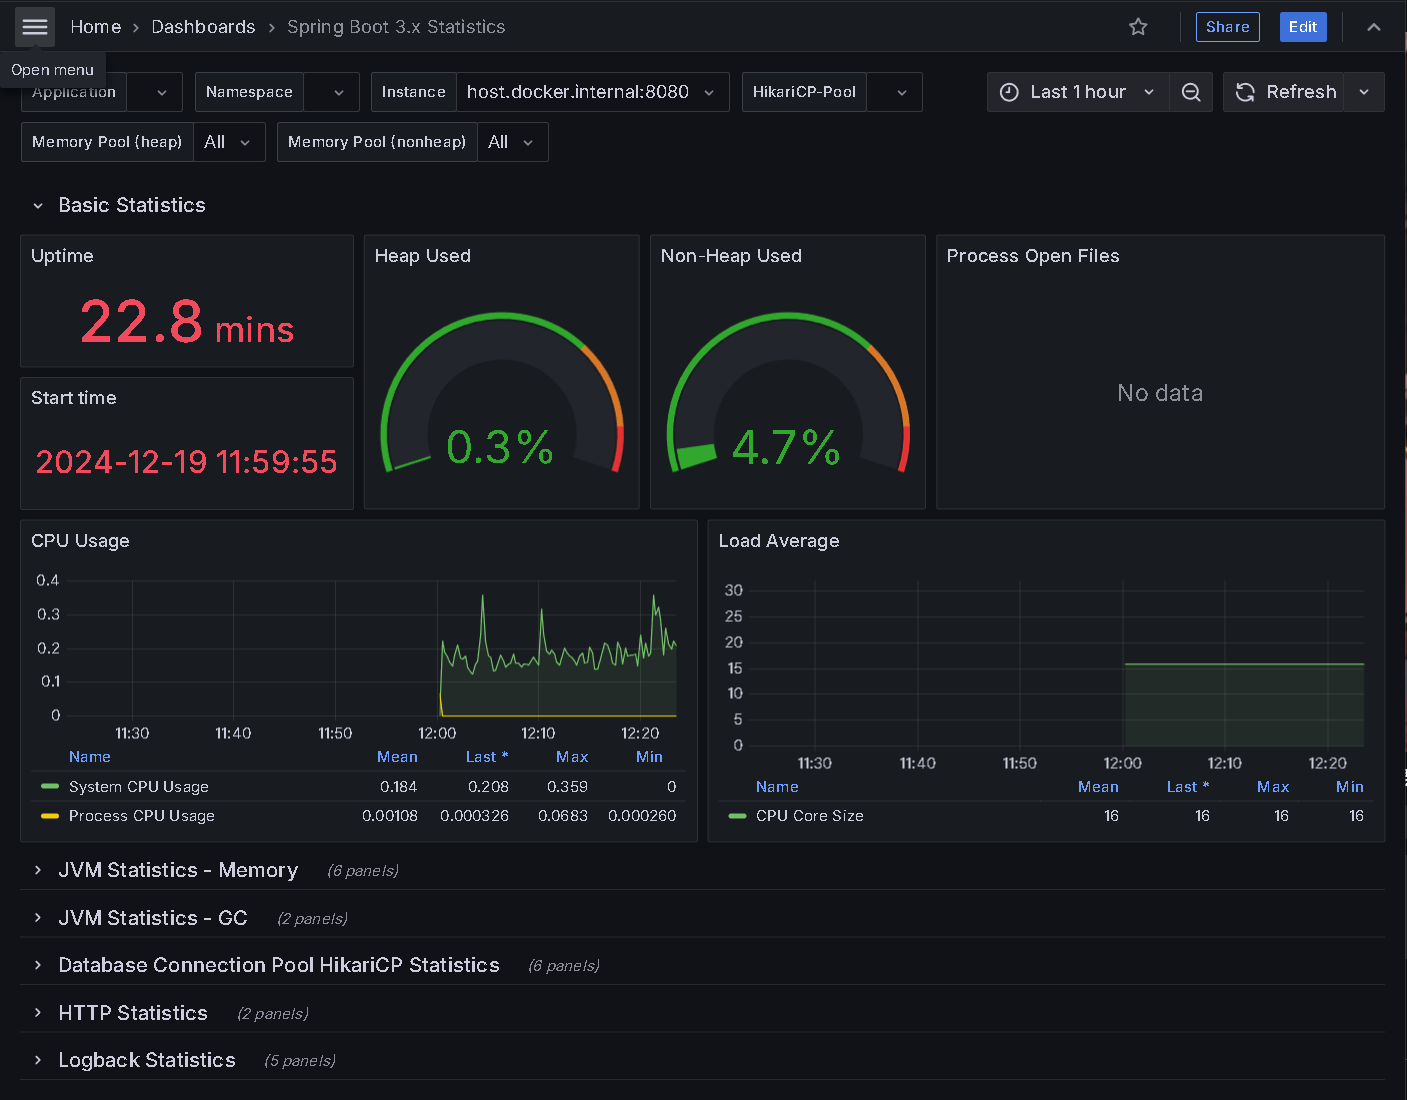Open the Application variable dropdown
The width and height of the screenshot is (1407, 1100).
click(x=155, y=92)
